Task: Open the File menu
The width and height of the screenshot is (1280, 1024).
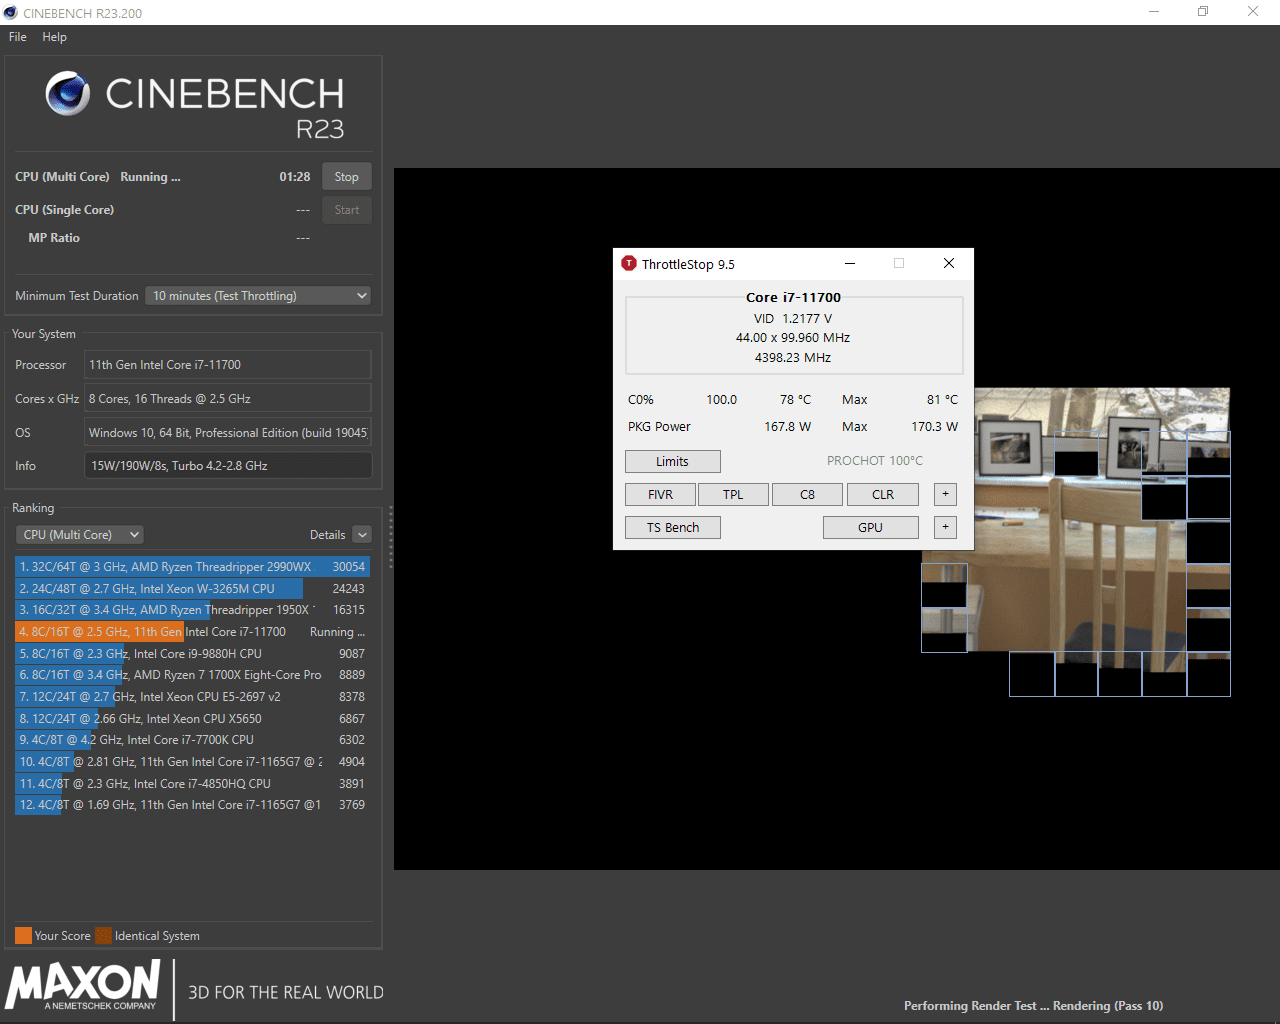Action: pos(18,37)
